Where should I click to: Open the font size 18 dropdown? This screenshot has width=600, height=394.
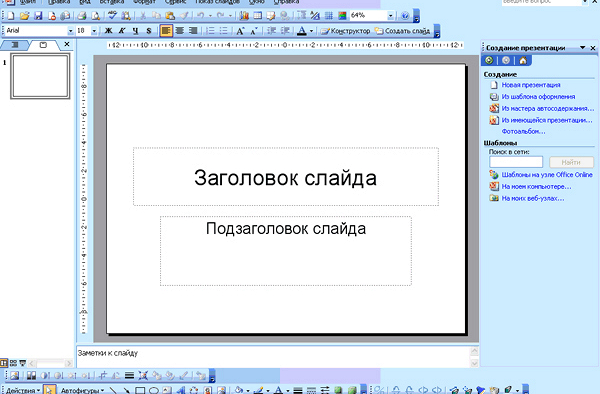click(x=94, y=31)
